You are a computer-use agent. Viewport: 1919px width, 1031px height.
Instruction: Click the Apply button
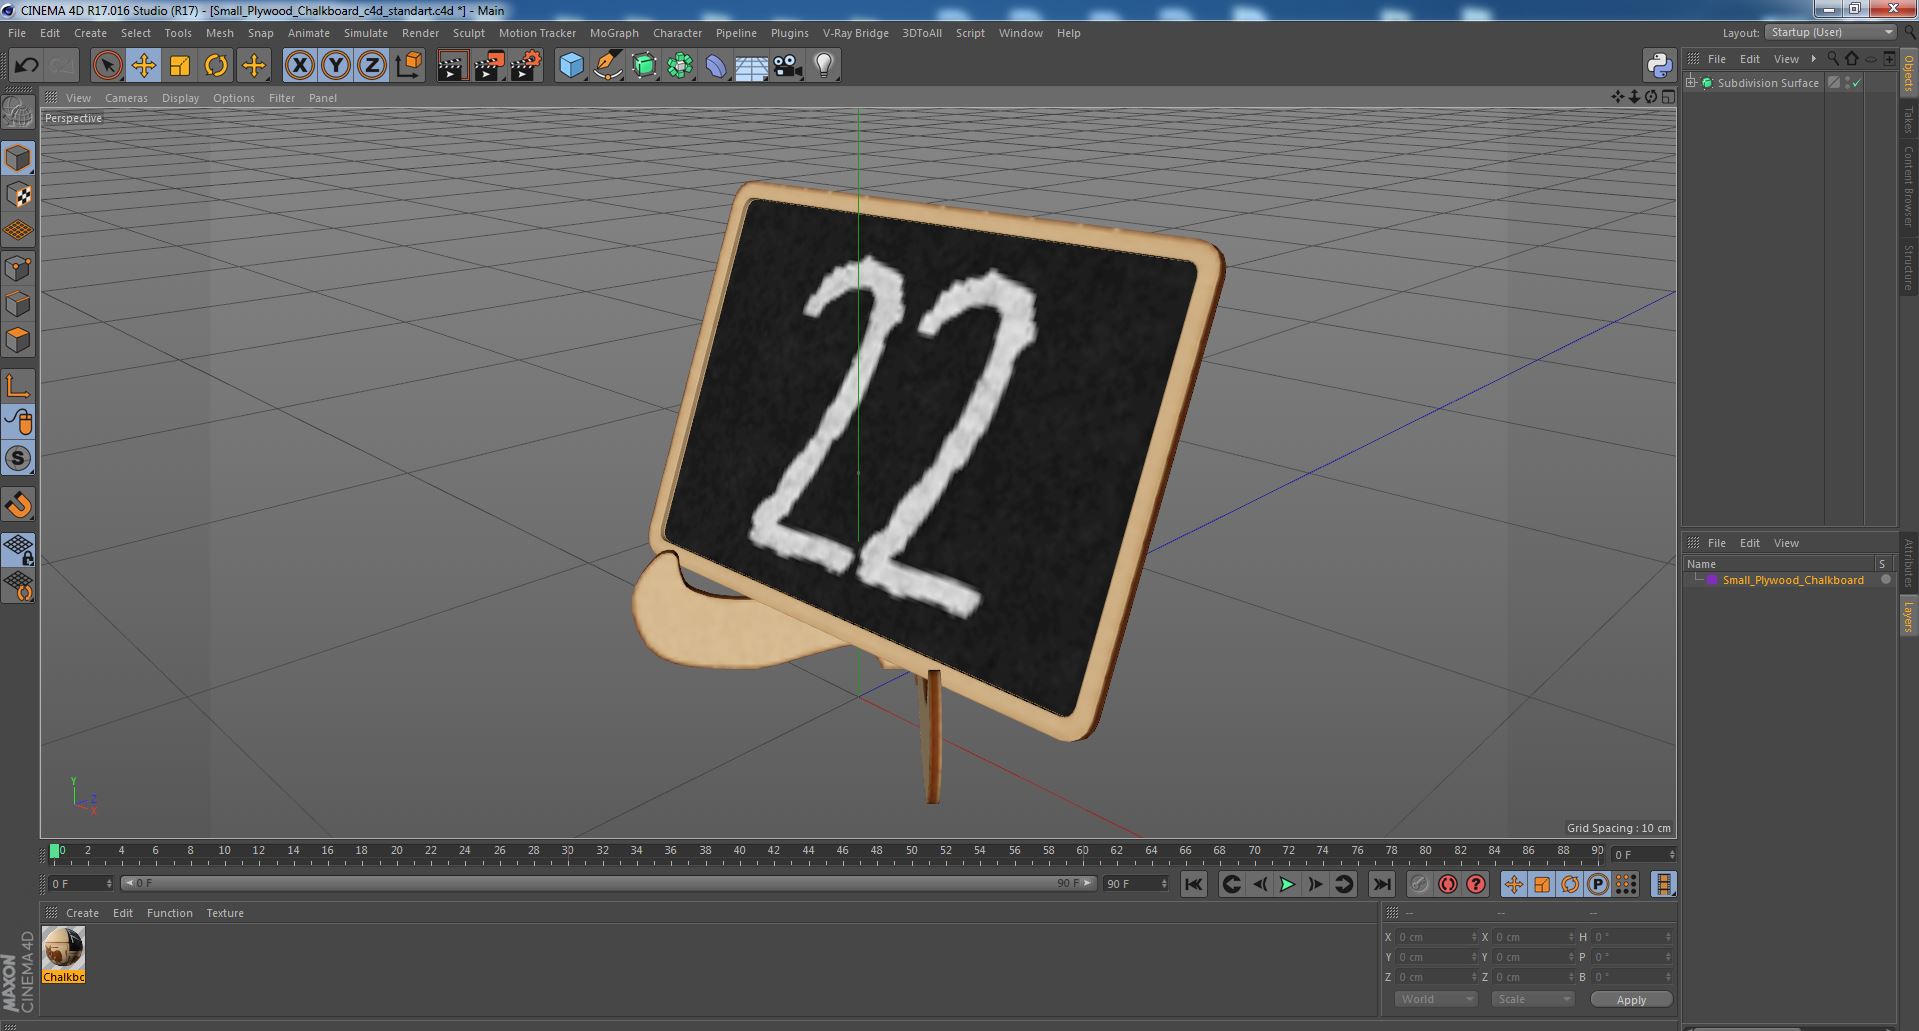coord(1631,999)
